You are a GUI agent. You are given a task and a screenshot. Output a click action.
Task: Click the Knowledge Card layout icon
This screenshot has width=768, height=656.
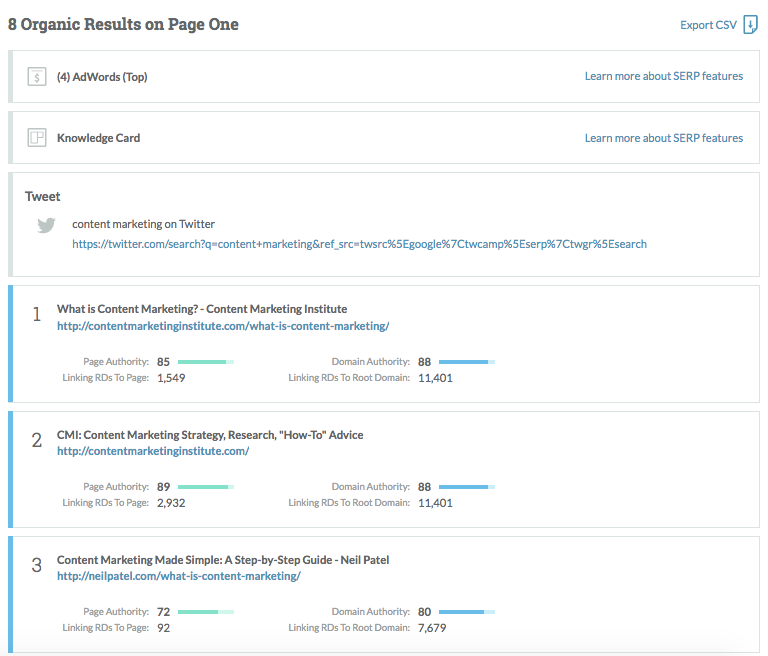pyautogui.click(x=37, y=138)
